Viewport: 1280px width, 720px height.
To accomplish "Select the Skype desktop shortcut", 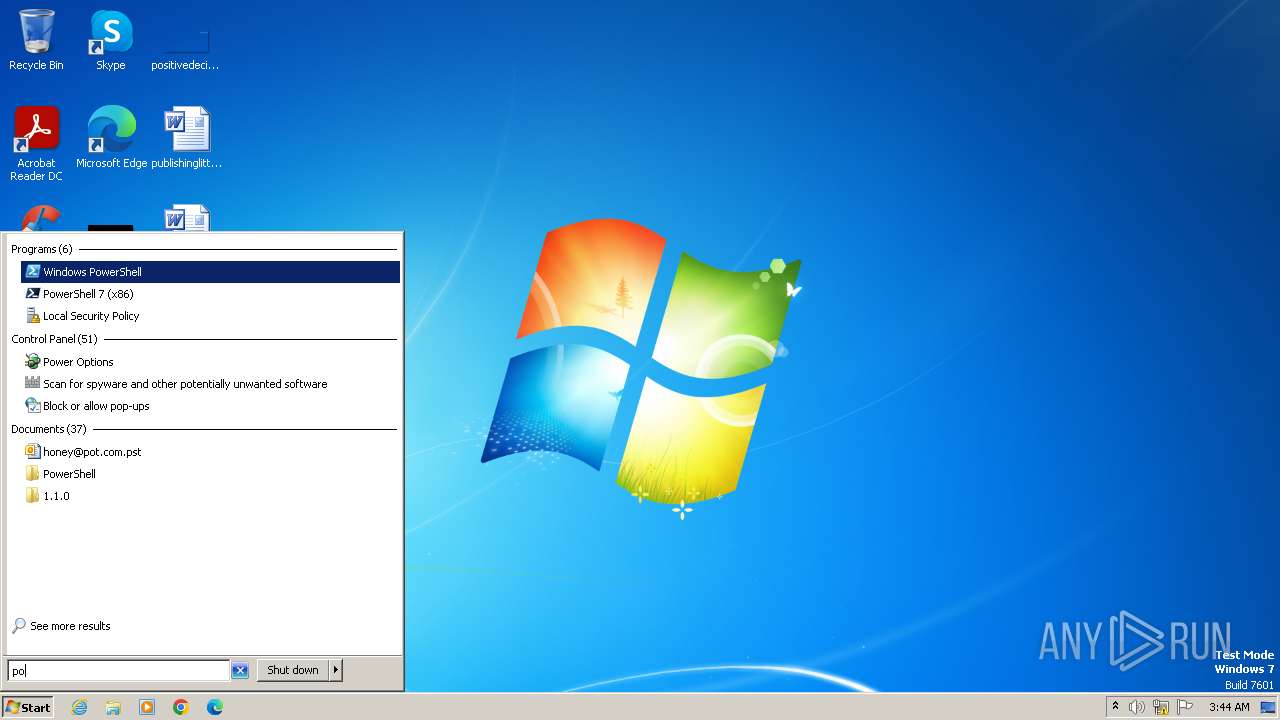I will (x=111, y=40).
